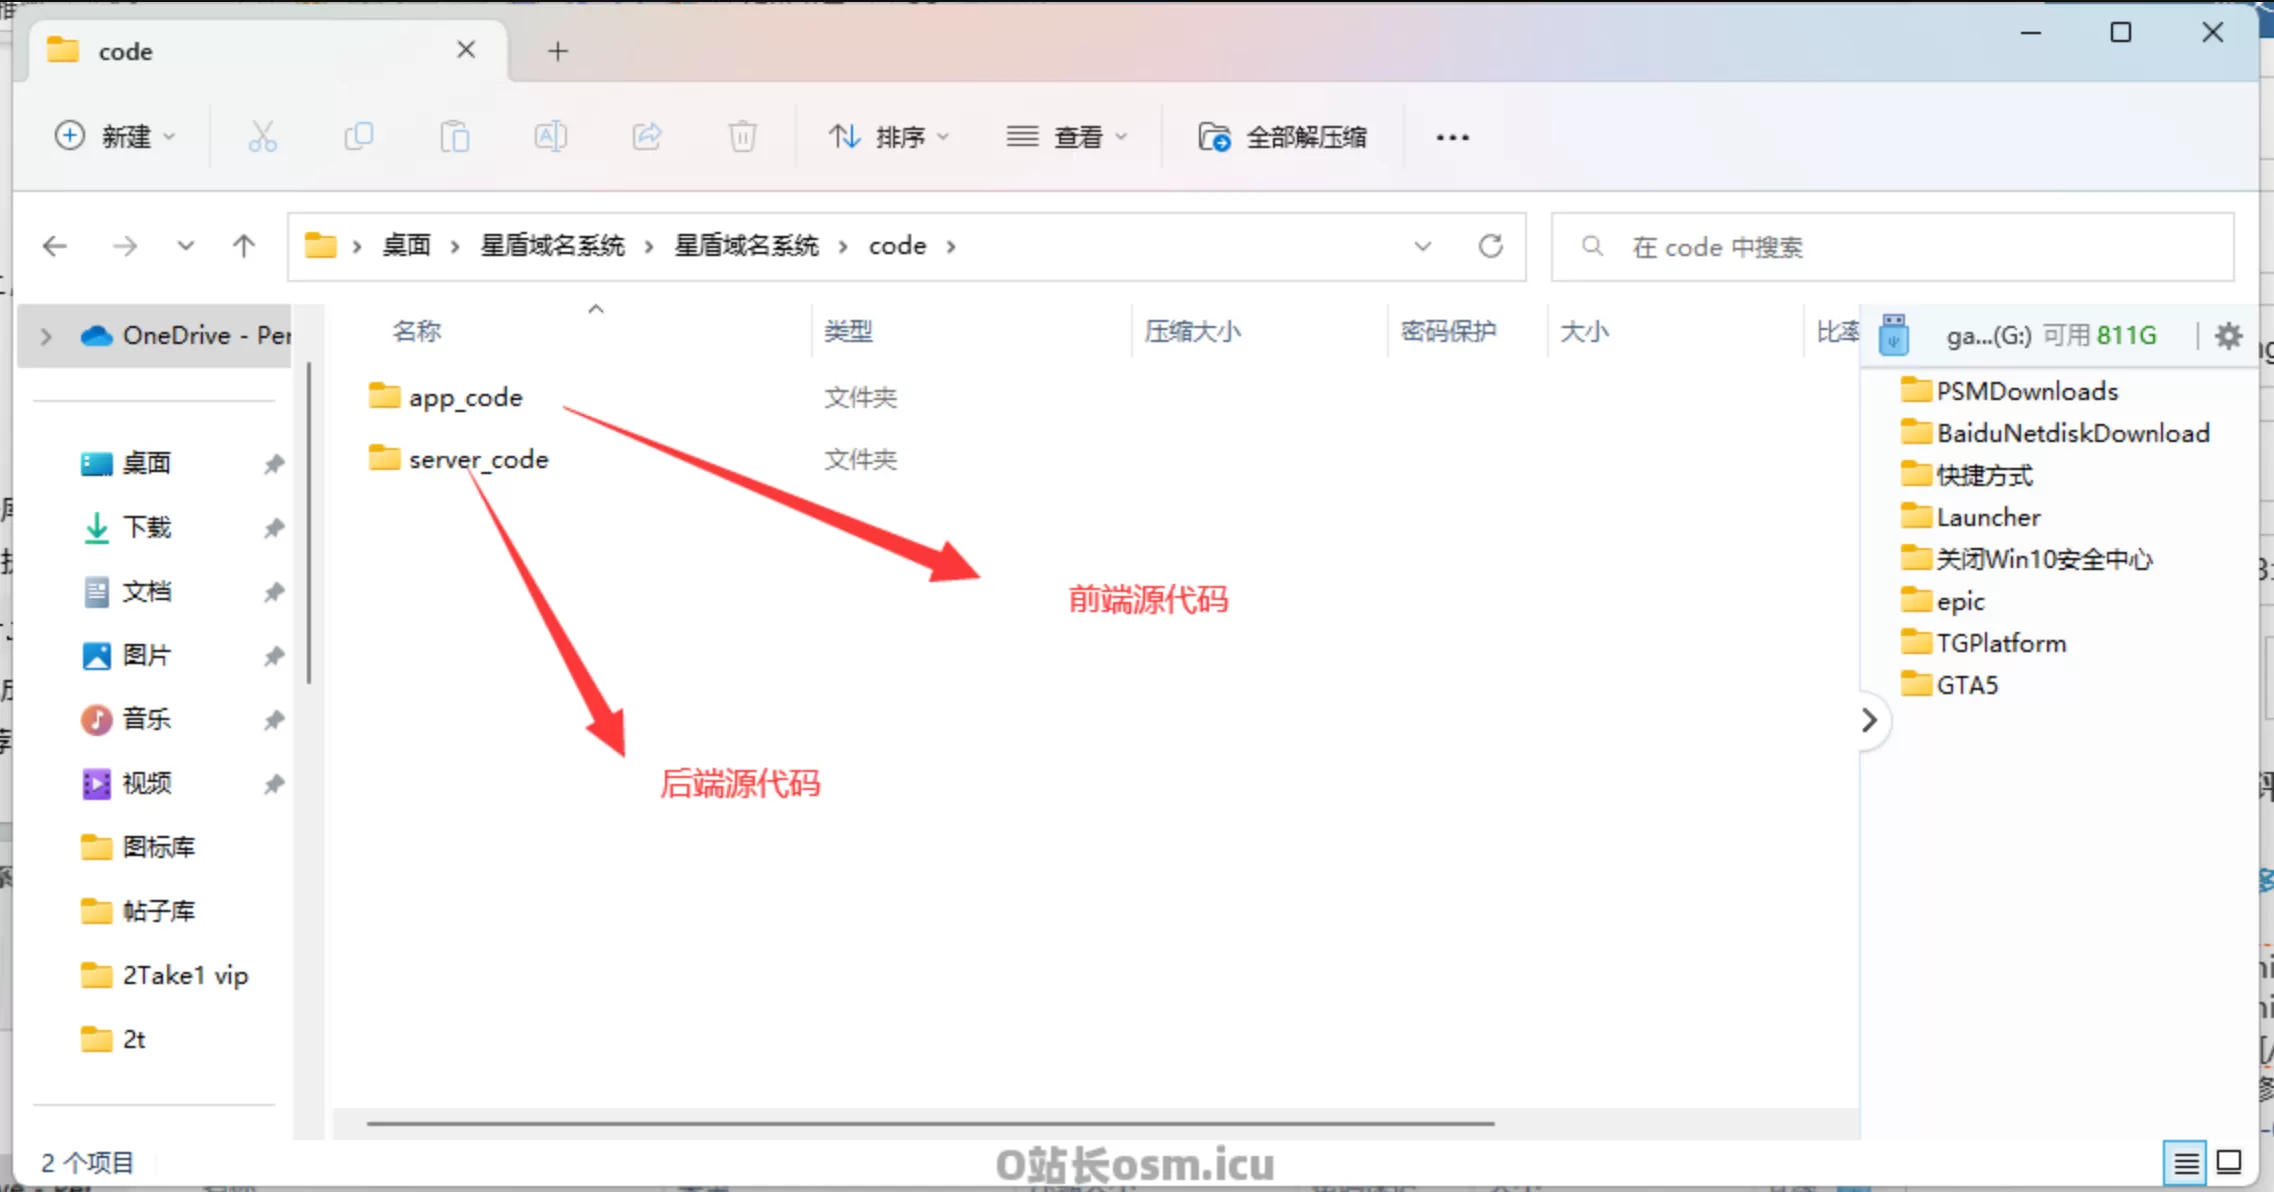Go up one folder level arrow
Screen dimensions: 2274x1192
click(243, 246)
